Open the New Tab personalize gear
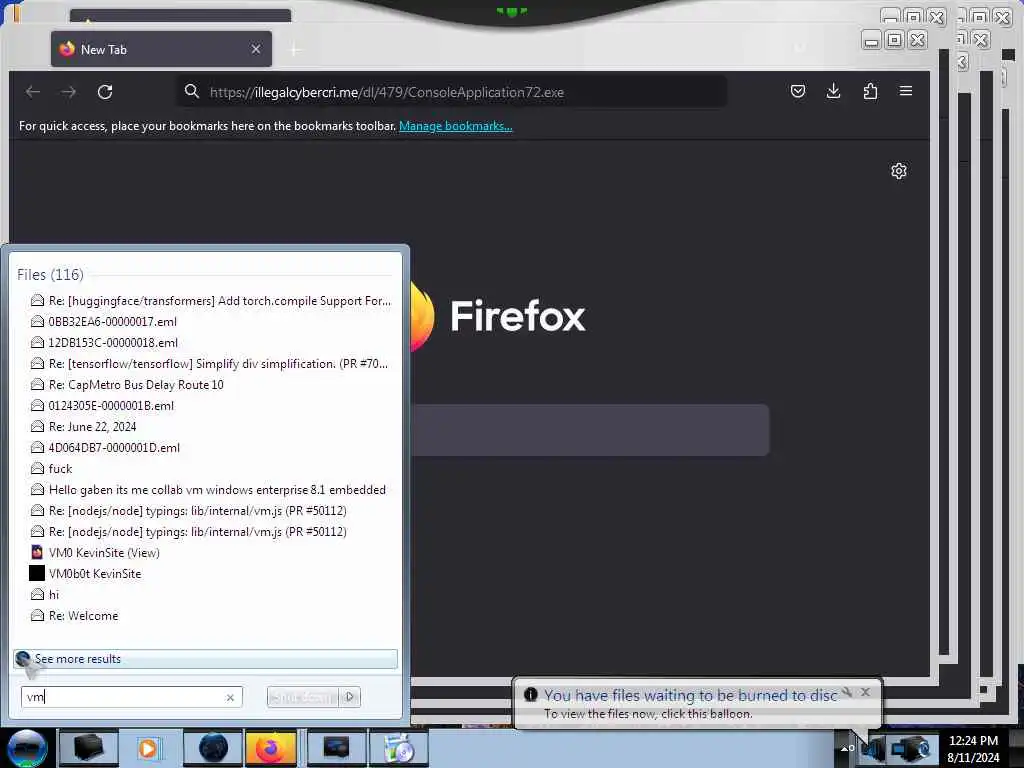The height and width of the screenshot is (768, 1024). 899,170
